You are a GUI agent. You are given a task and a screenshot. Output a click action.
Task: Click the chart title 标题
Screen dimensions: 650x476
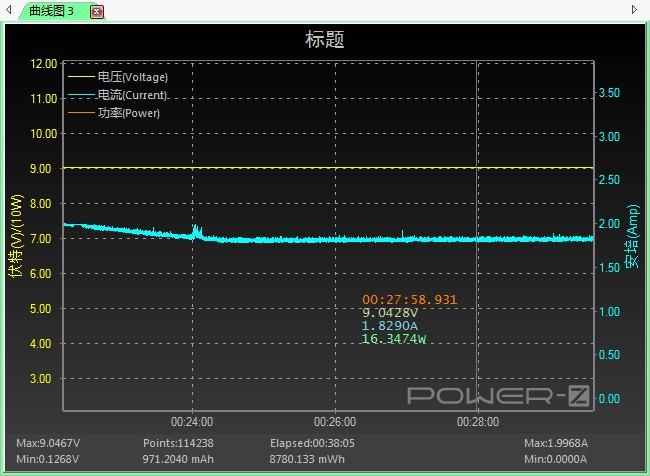point(325,40)
